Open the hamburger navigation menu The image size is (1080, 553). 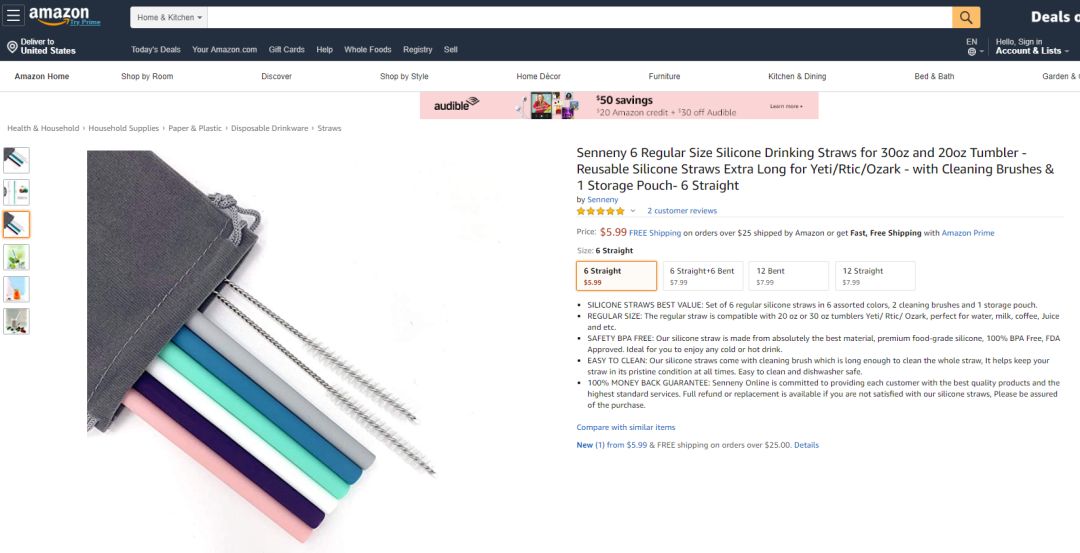(x=13, y=16)
